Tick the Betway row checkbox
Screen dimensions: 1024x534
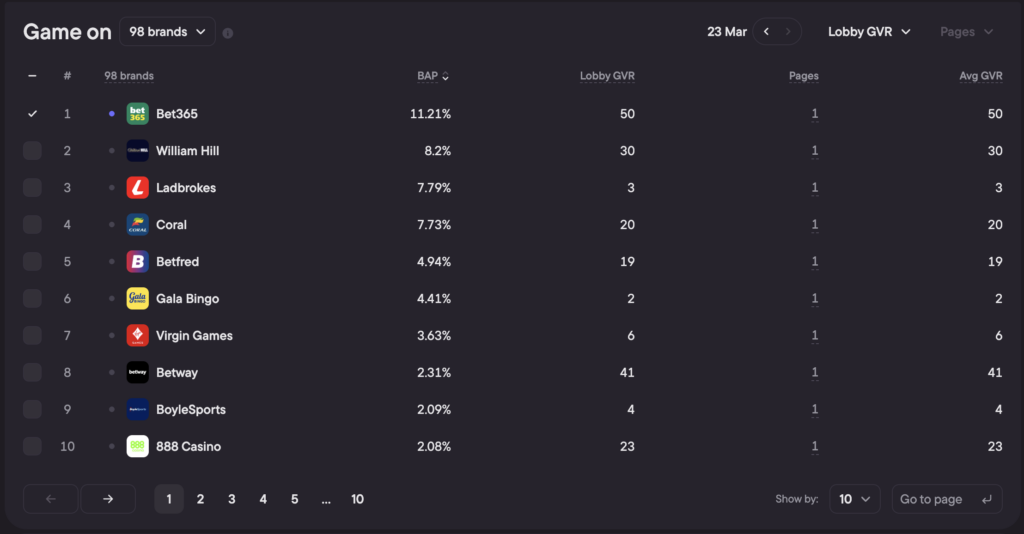tap(32, 373)
